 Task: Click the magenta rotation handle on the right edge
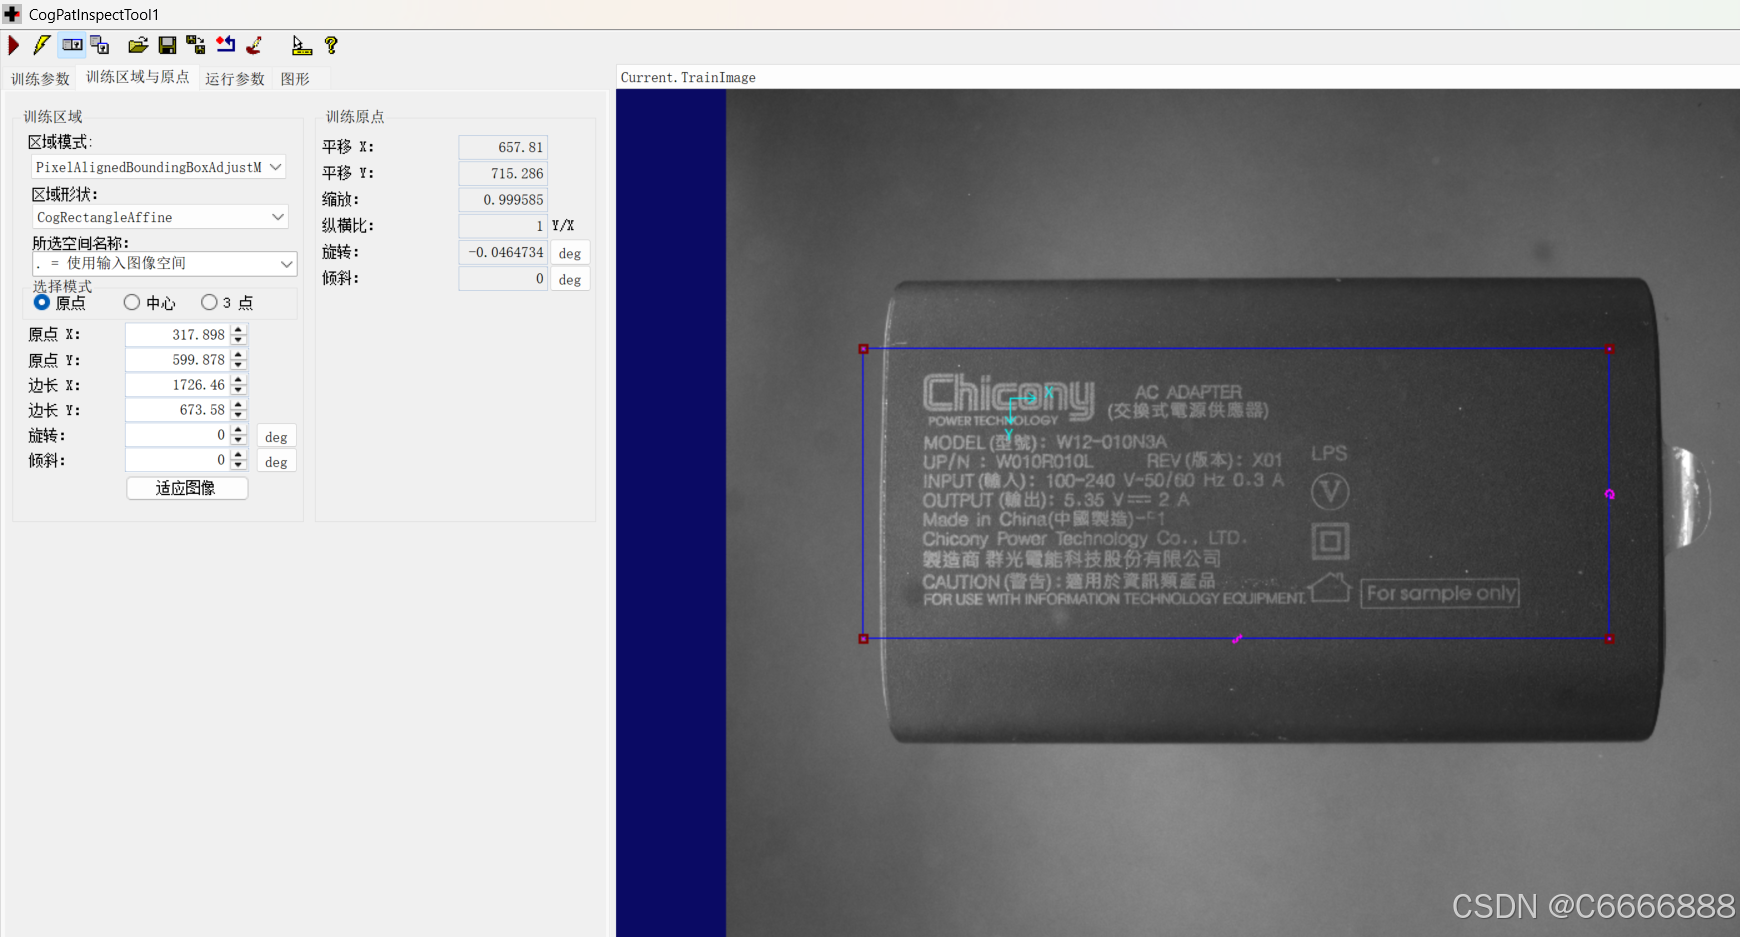[x=1609, y=494]
